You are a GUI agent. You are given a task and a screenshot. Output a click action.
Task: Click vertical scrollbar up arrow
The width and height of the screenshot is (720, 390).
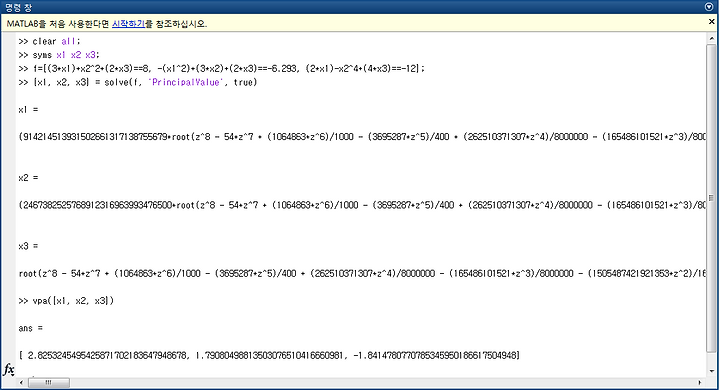711,40
